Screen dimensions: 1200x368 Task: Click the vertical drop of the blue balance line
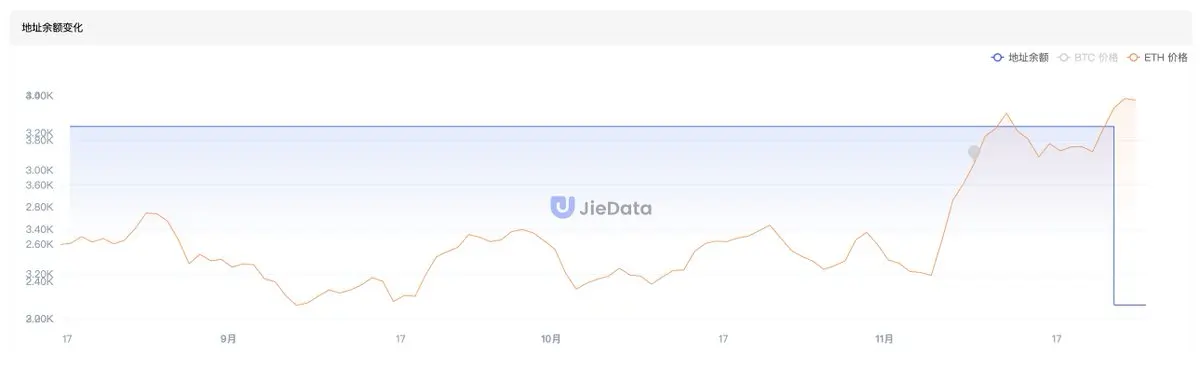pos(1114,215)
